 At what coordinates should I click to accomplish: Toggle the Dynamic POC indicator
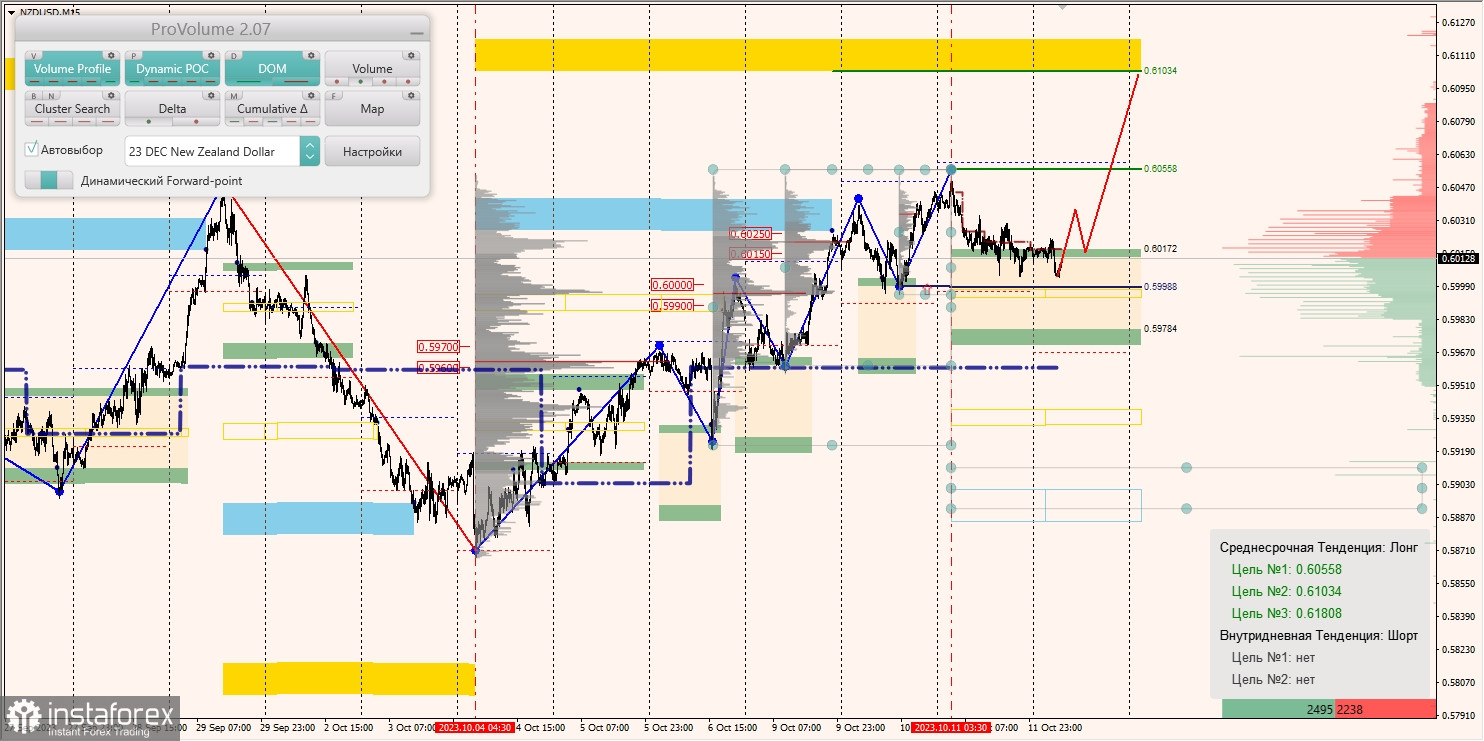pyautogui.click(x=172, y=69)
